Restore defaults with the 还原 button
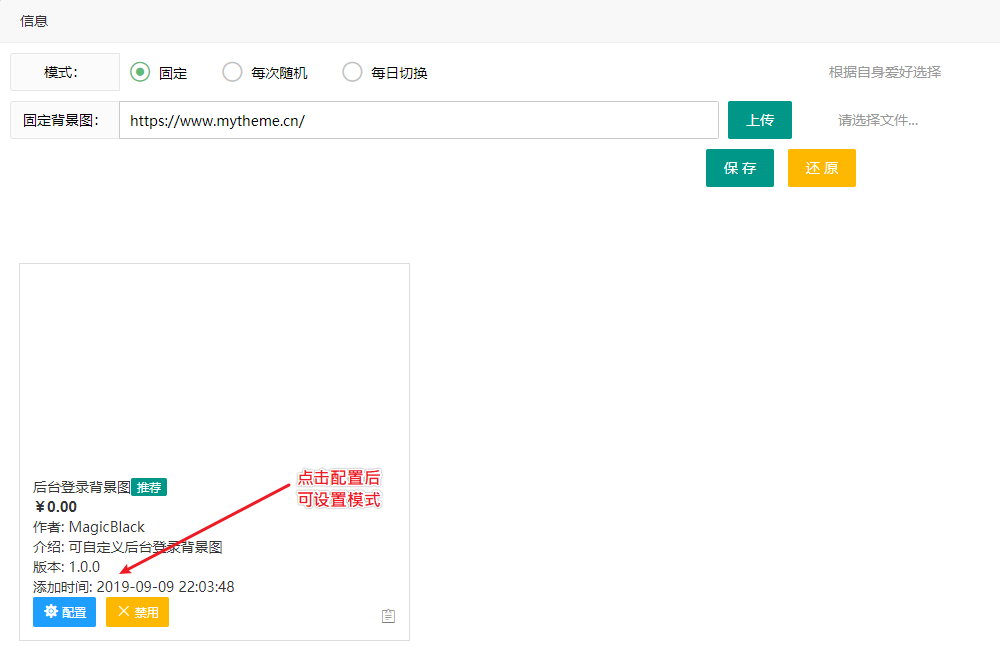 click(821, 168)
